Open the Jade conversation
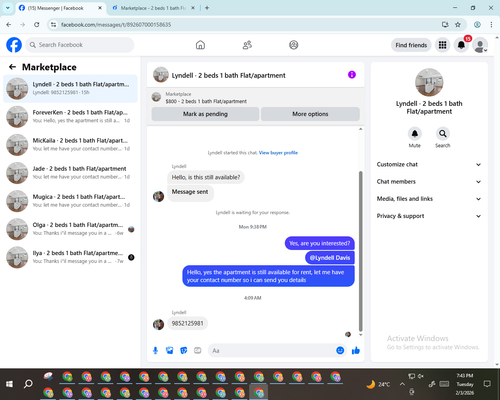The width and height of the screenshot is (500, 400). point(70,173)
